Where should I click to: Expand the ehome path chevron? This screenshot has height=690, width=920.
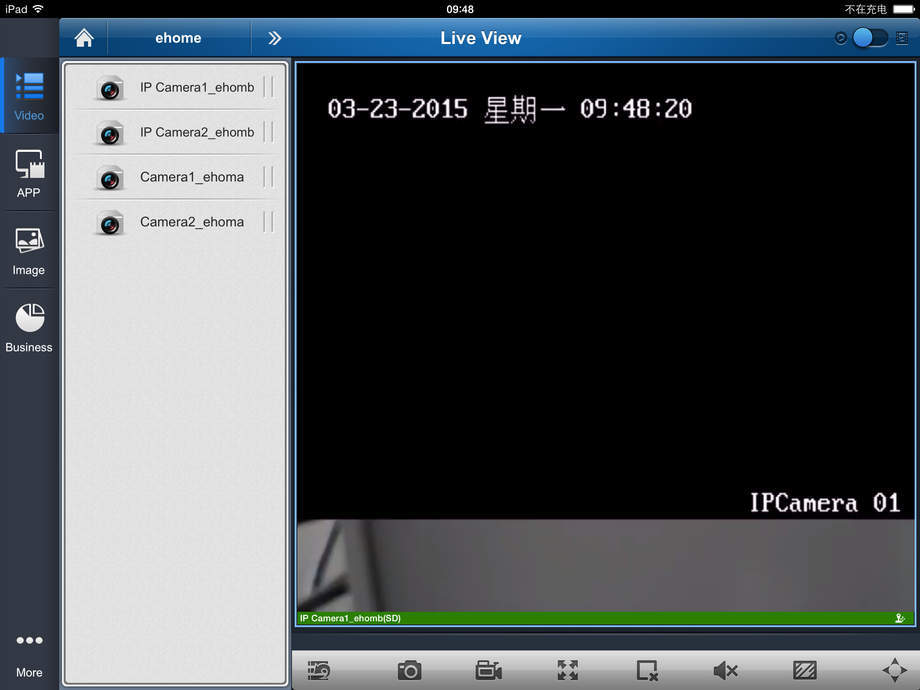[274, 38]
